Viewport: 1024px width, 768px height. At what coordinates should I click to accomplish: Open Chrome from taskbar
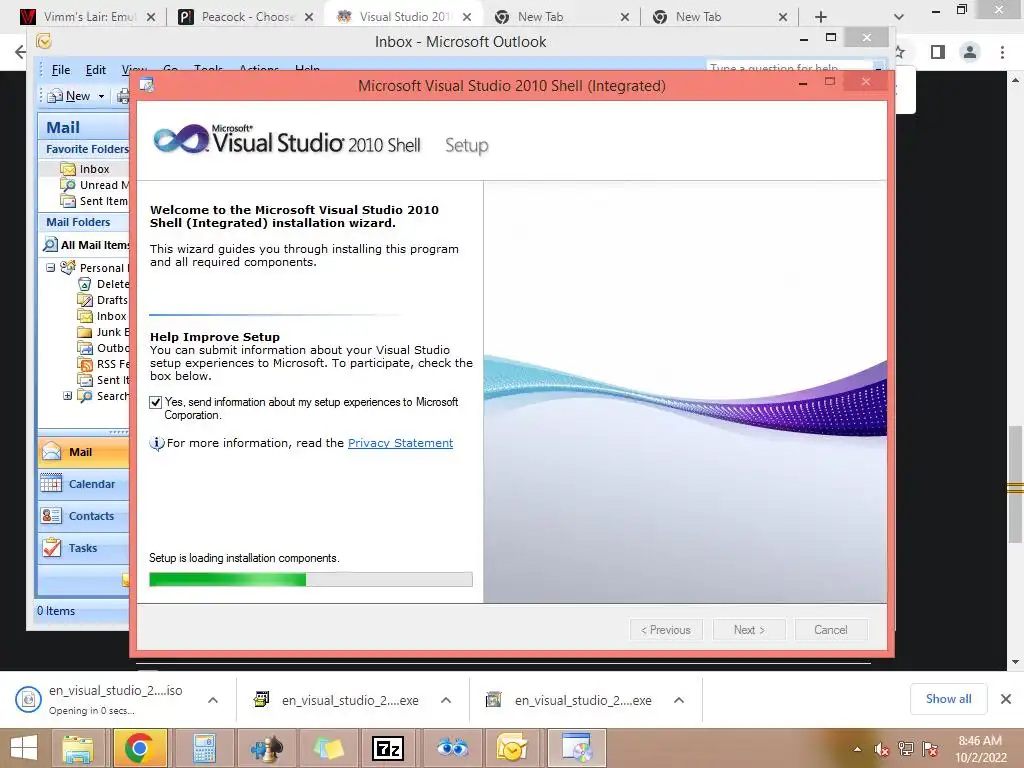139,748
